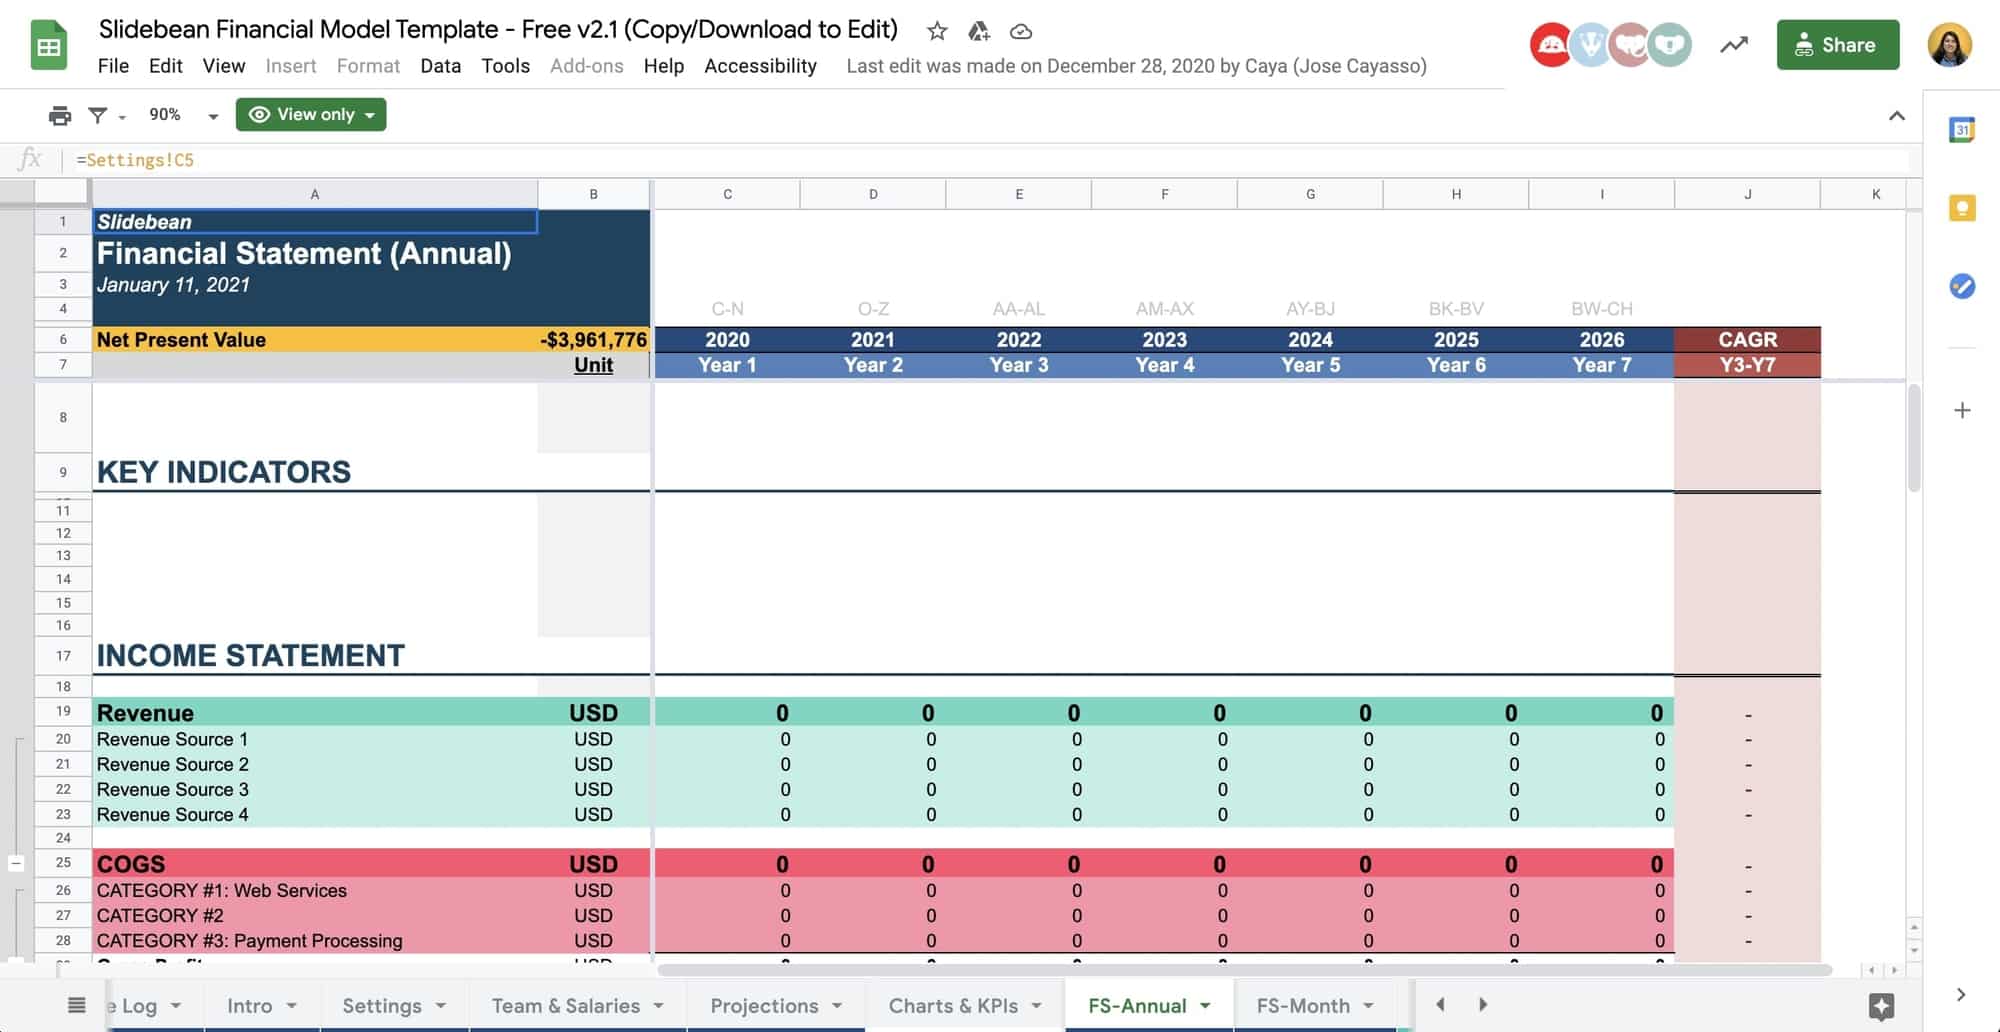Open the FS-Annual sheet tab dropdown
Screen dimensions: 2000x1032
pos(1205,1005)
